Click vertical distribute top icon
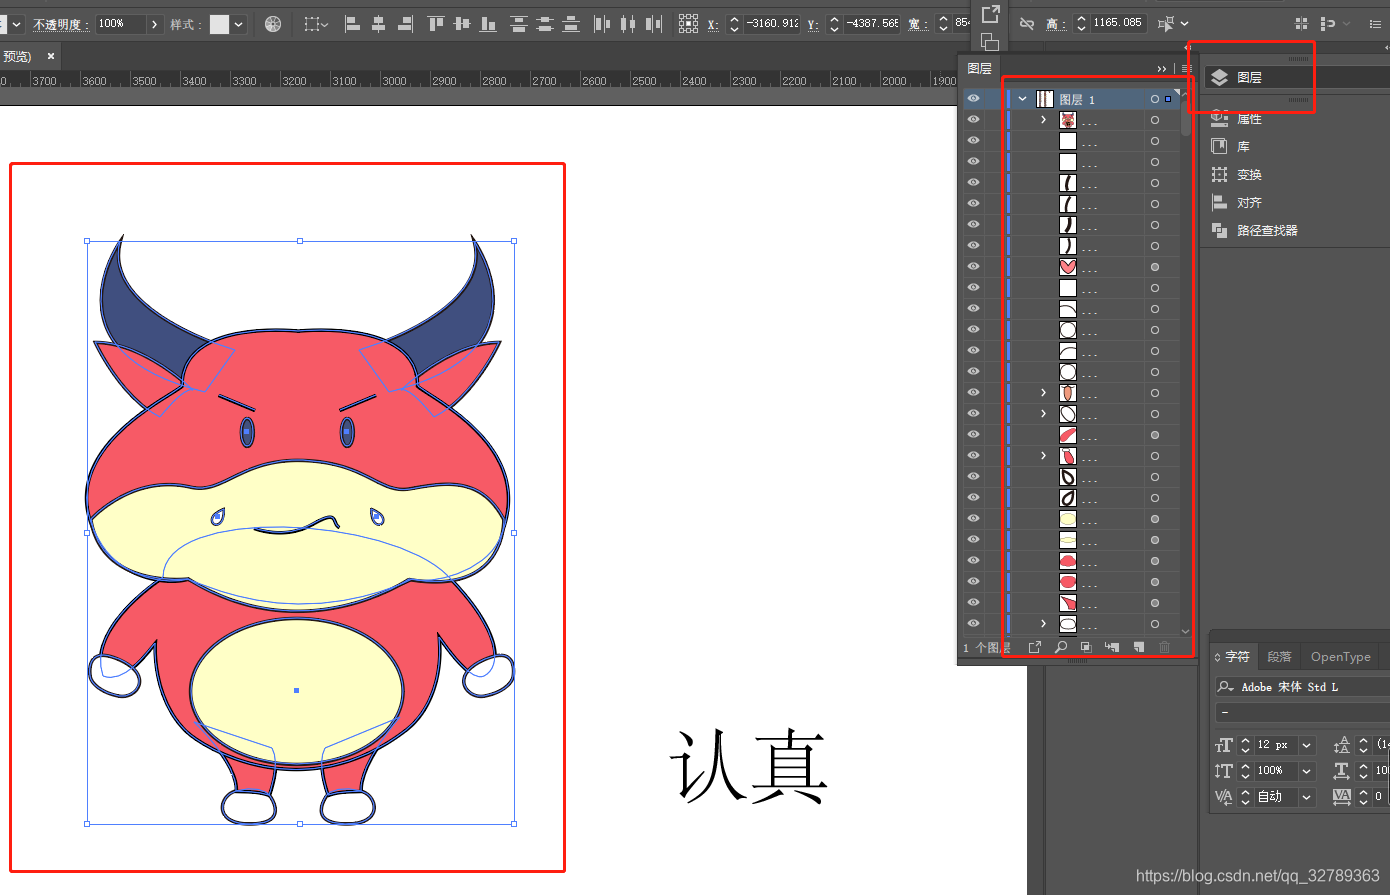The width and height of the screenshot is (1390, 895). tap(519, 24)
